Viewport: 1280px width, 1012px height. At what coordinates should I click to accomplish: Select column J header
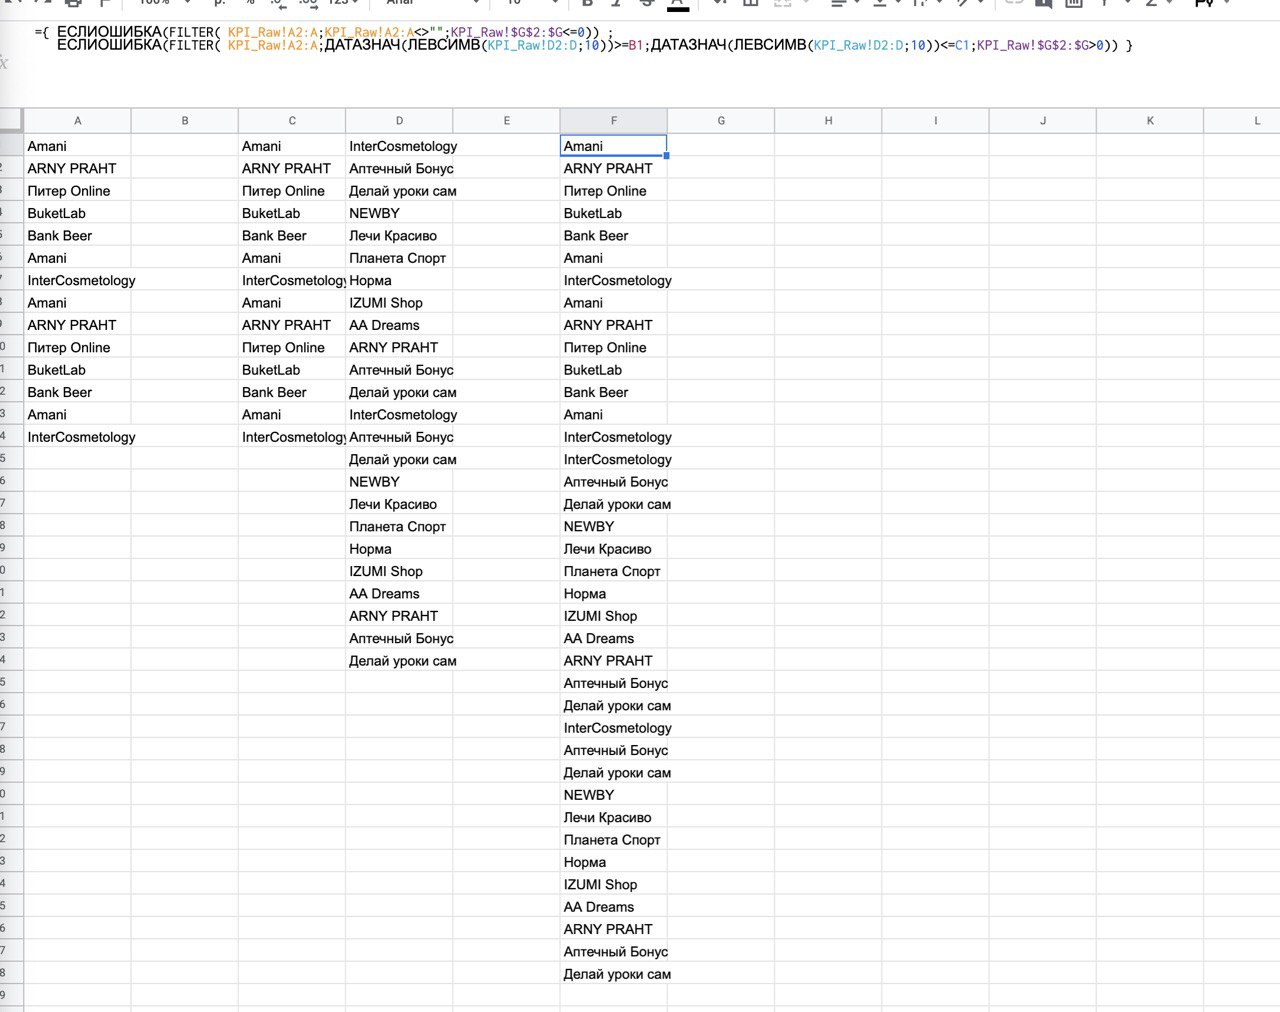(1043, 120)
